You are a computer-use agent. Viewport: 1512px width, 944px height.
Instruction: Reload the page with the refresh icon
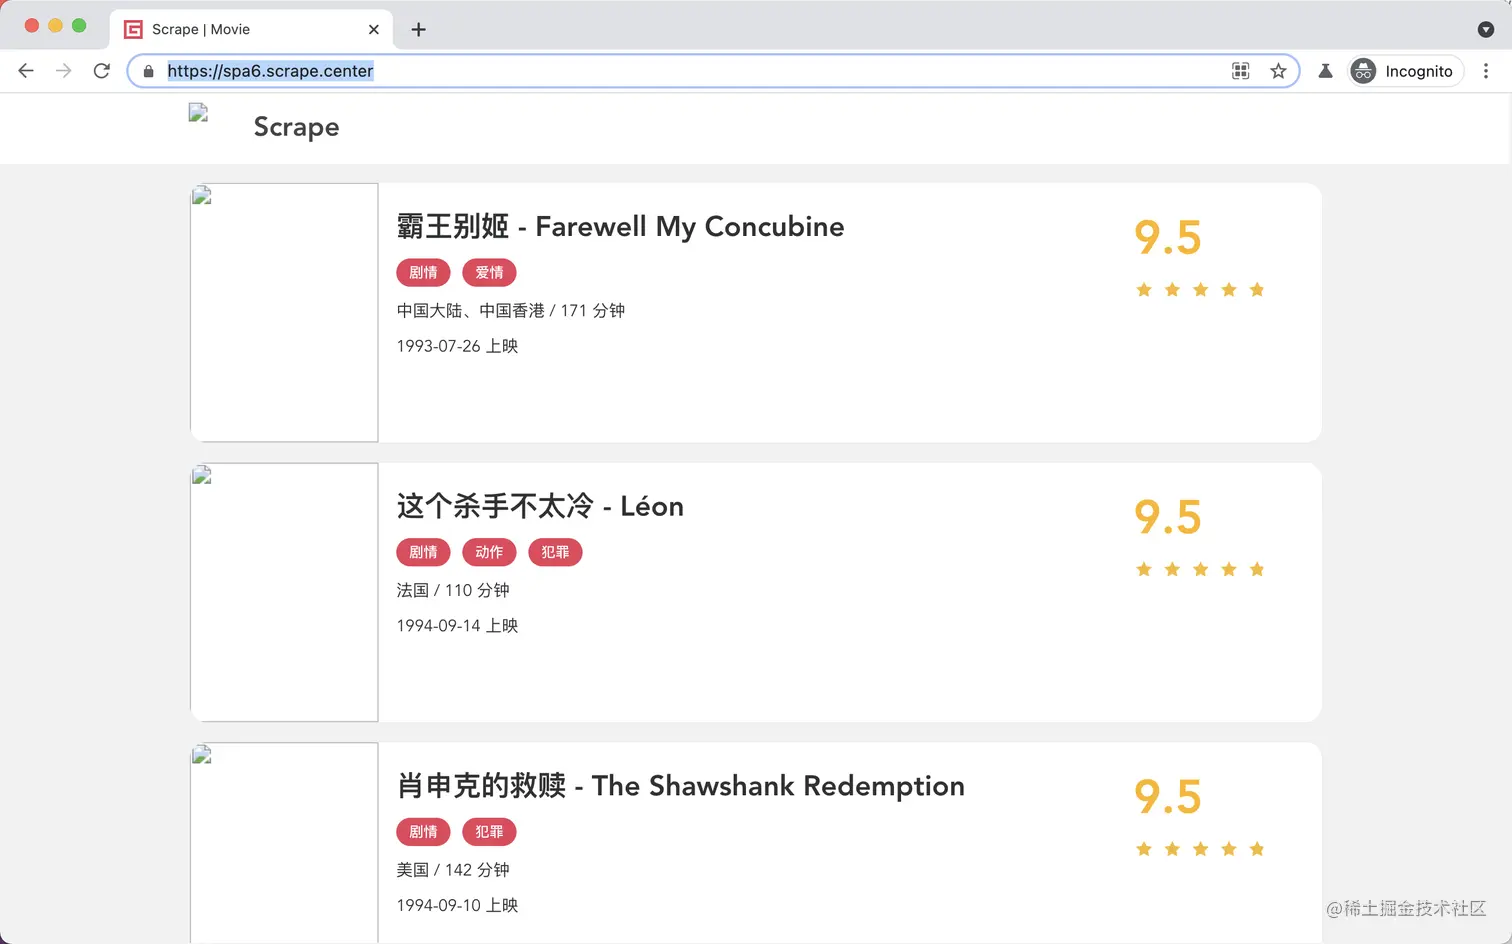click(x=101, y=71)
